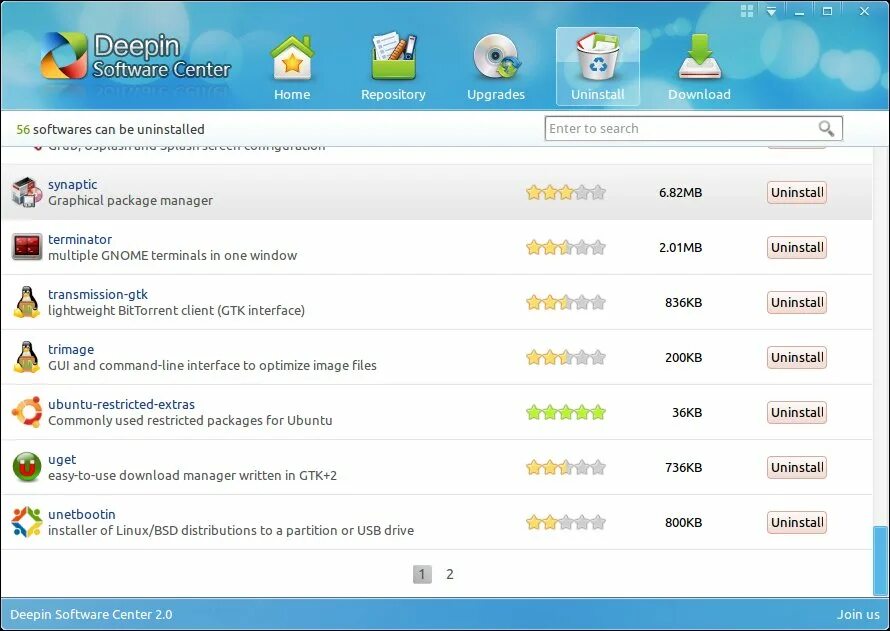
Task: Select page 1 in pagination
Action: (422, 574)
